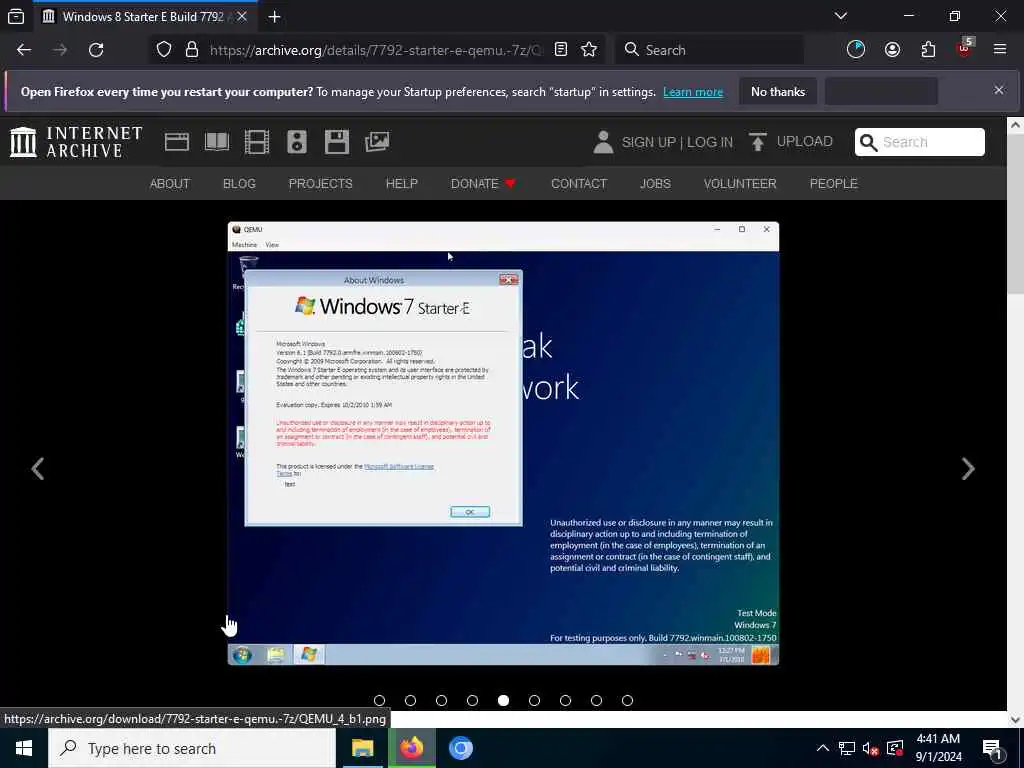Open the Software floppy disk icon
Image resolution: width=1024 pixels, height=768 pixels.
(337, 142)
